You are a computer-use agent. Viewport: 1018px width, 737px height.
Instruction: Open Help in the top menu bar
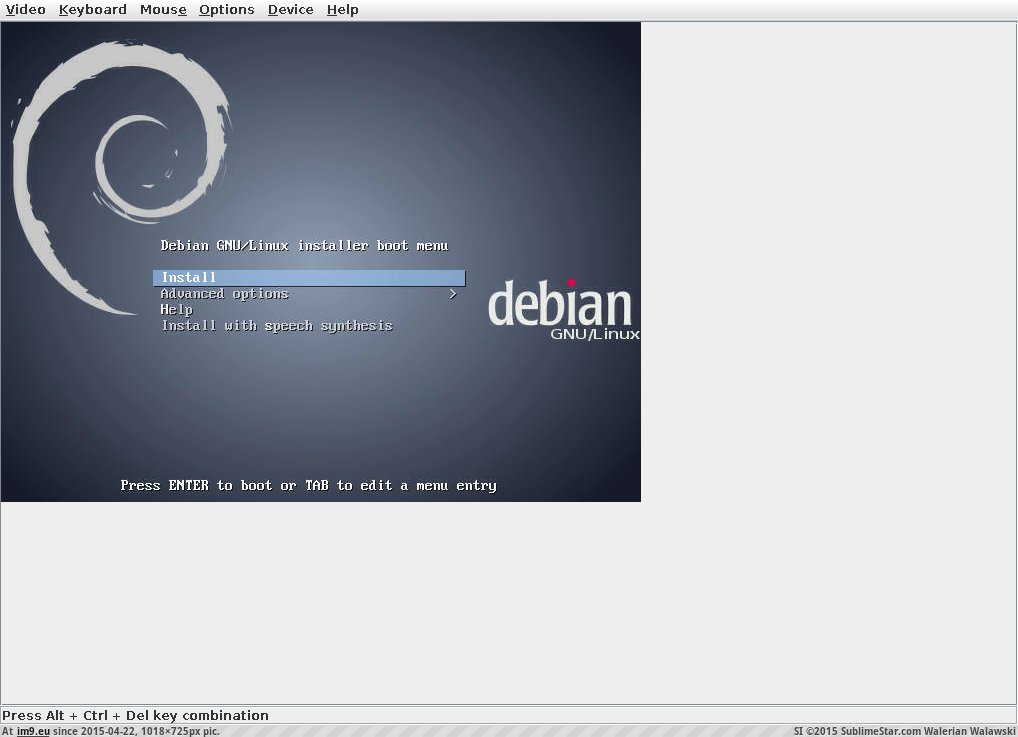pos(342,10)
